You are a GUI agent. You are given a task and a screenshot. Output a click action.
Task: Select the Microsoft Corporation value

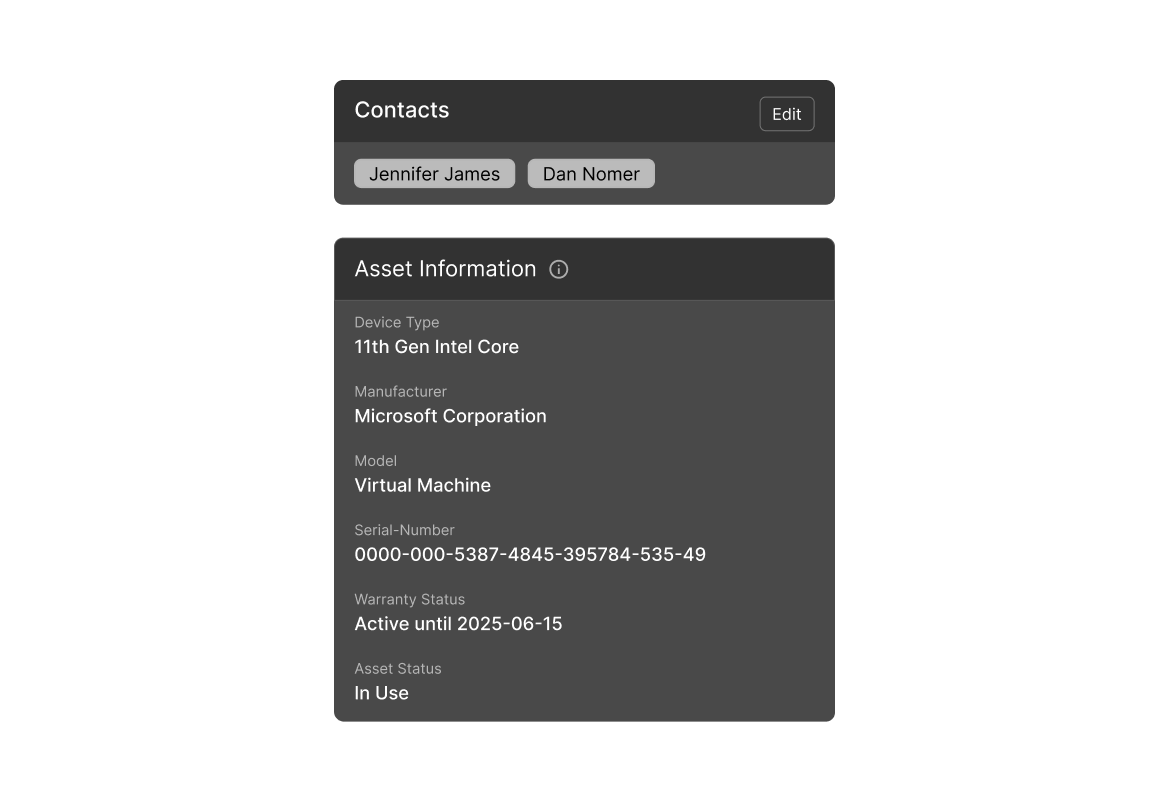pyautogui.click(x=451, y=416)
